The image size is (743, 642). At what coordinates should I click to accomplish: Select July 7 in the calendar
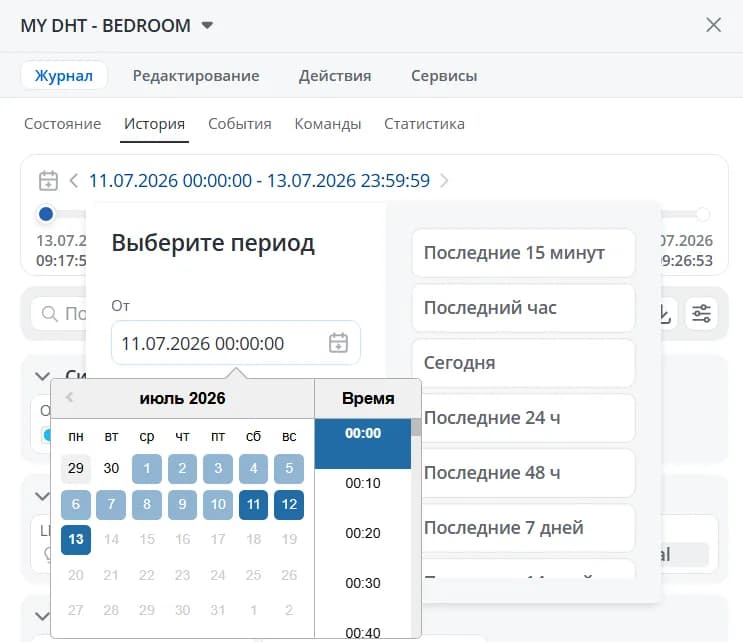[x=111, y=504]
